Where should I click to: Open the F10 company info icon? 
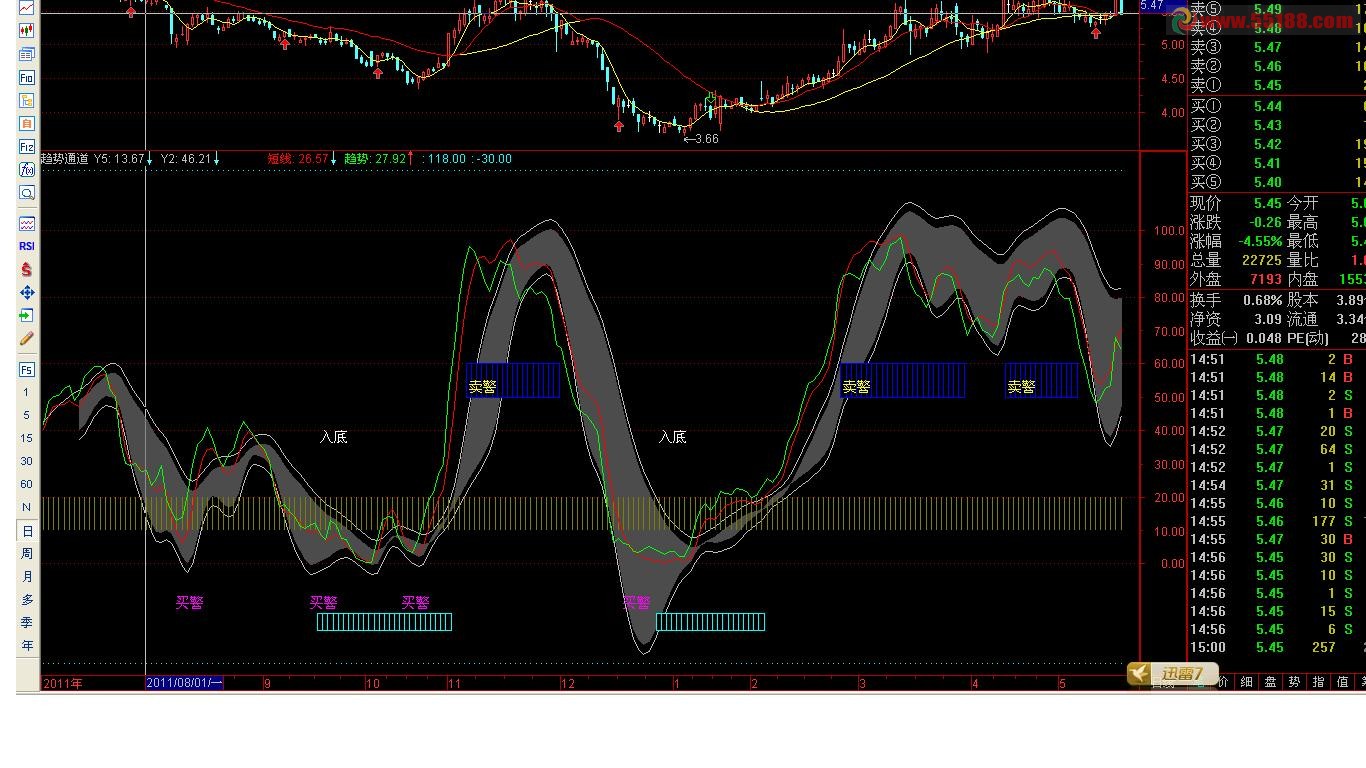pyautogui.click(x=27, y=77)
